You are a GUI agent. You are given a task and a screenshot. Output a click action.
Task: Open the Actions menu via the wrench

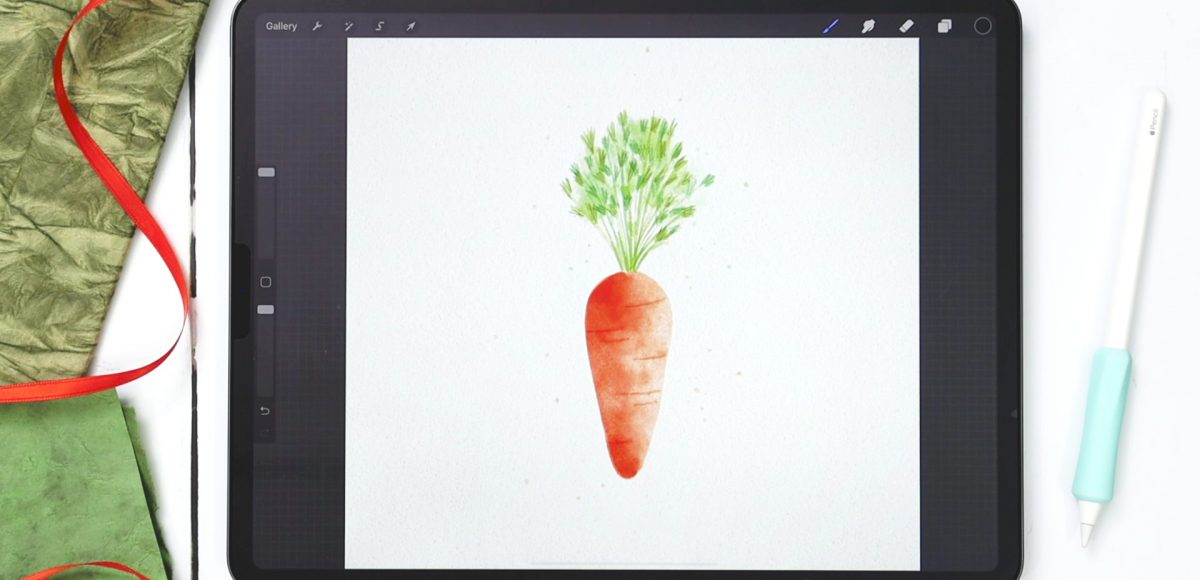tap(318, 26)
